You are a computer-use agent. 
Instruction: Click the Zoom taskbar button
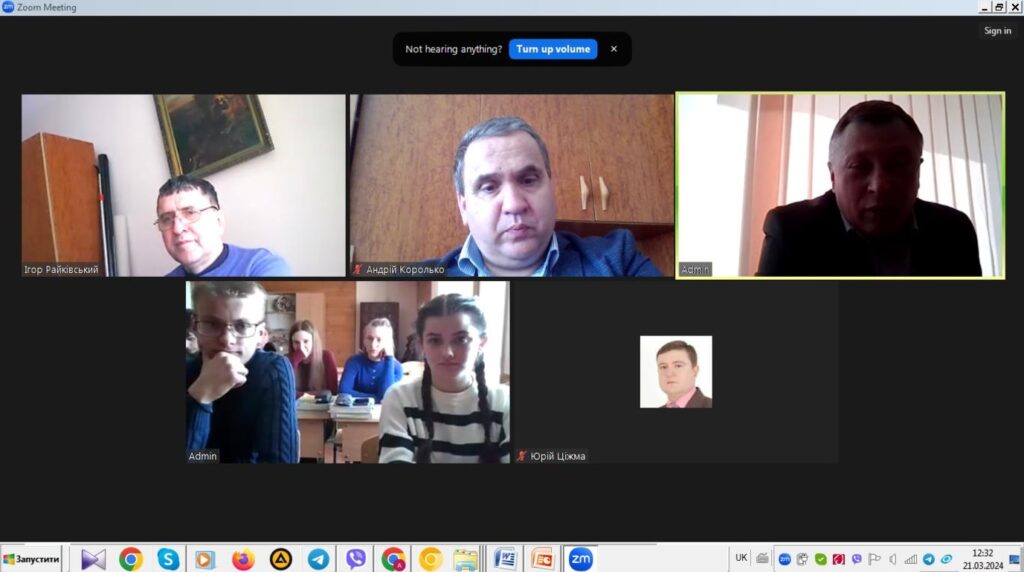pyautogui.click(x=580, y=559)
